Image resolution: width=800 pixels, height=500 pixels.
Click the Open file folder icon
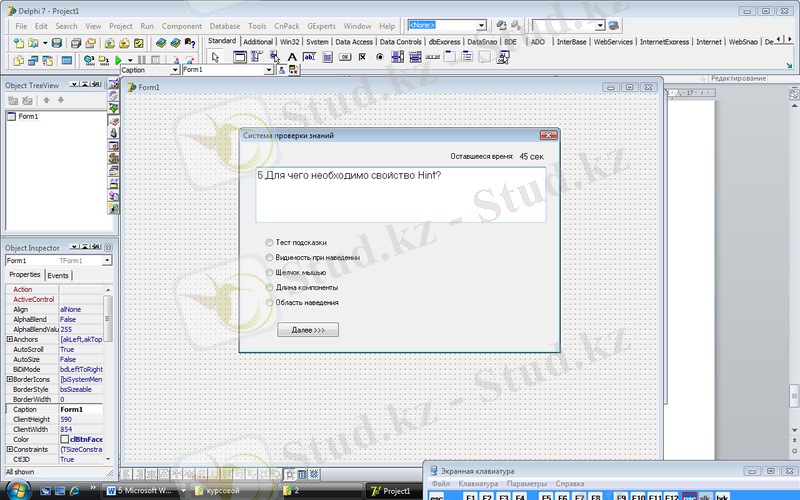click(x=33, y=43)
